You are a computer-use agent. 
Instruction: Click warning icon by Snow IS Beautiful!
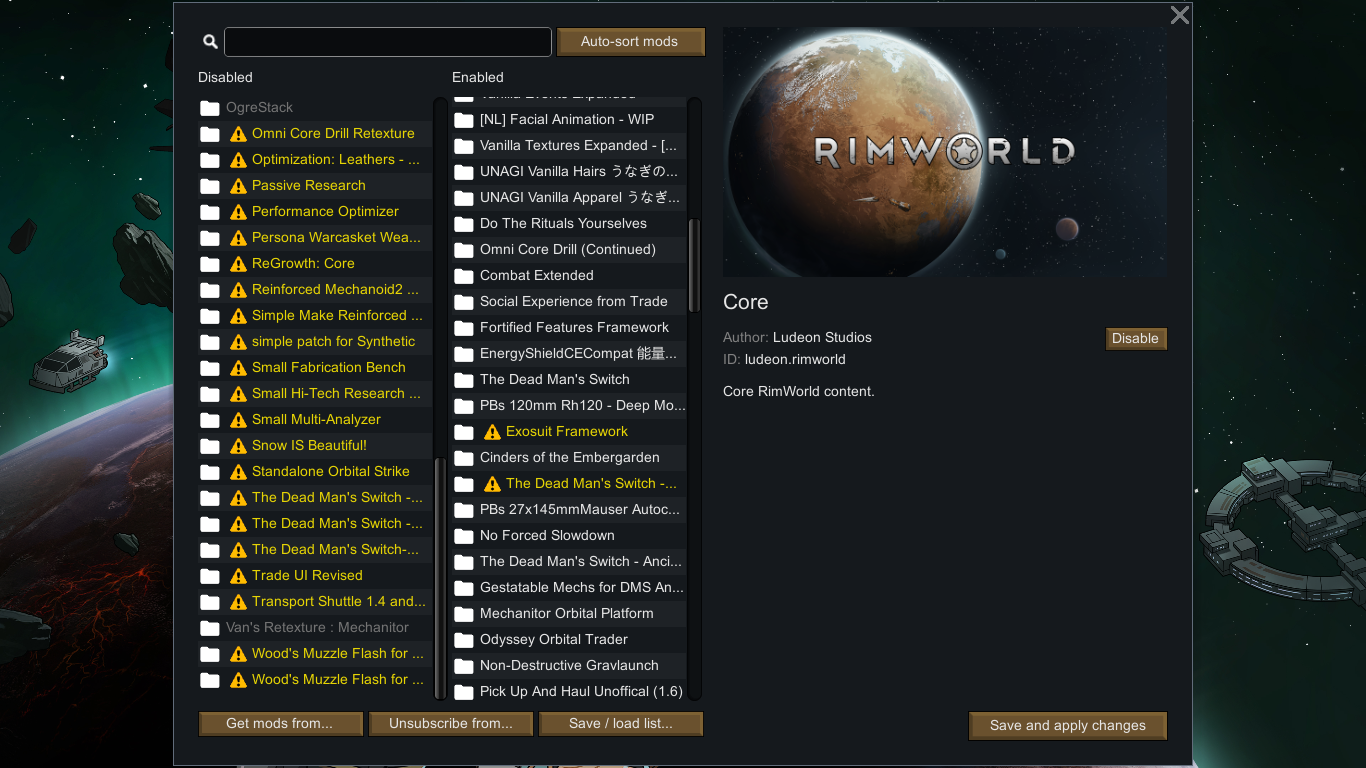point(238,446)
